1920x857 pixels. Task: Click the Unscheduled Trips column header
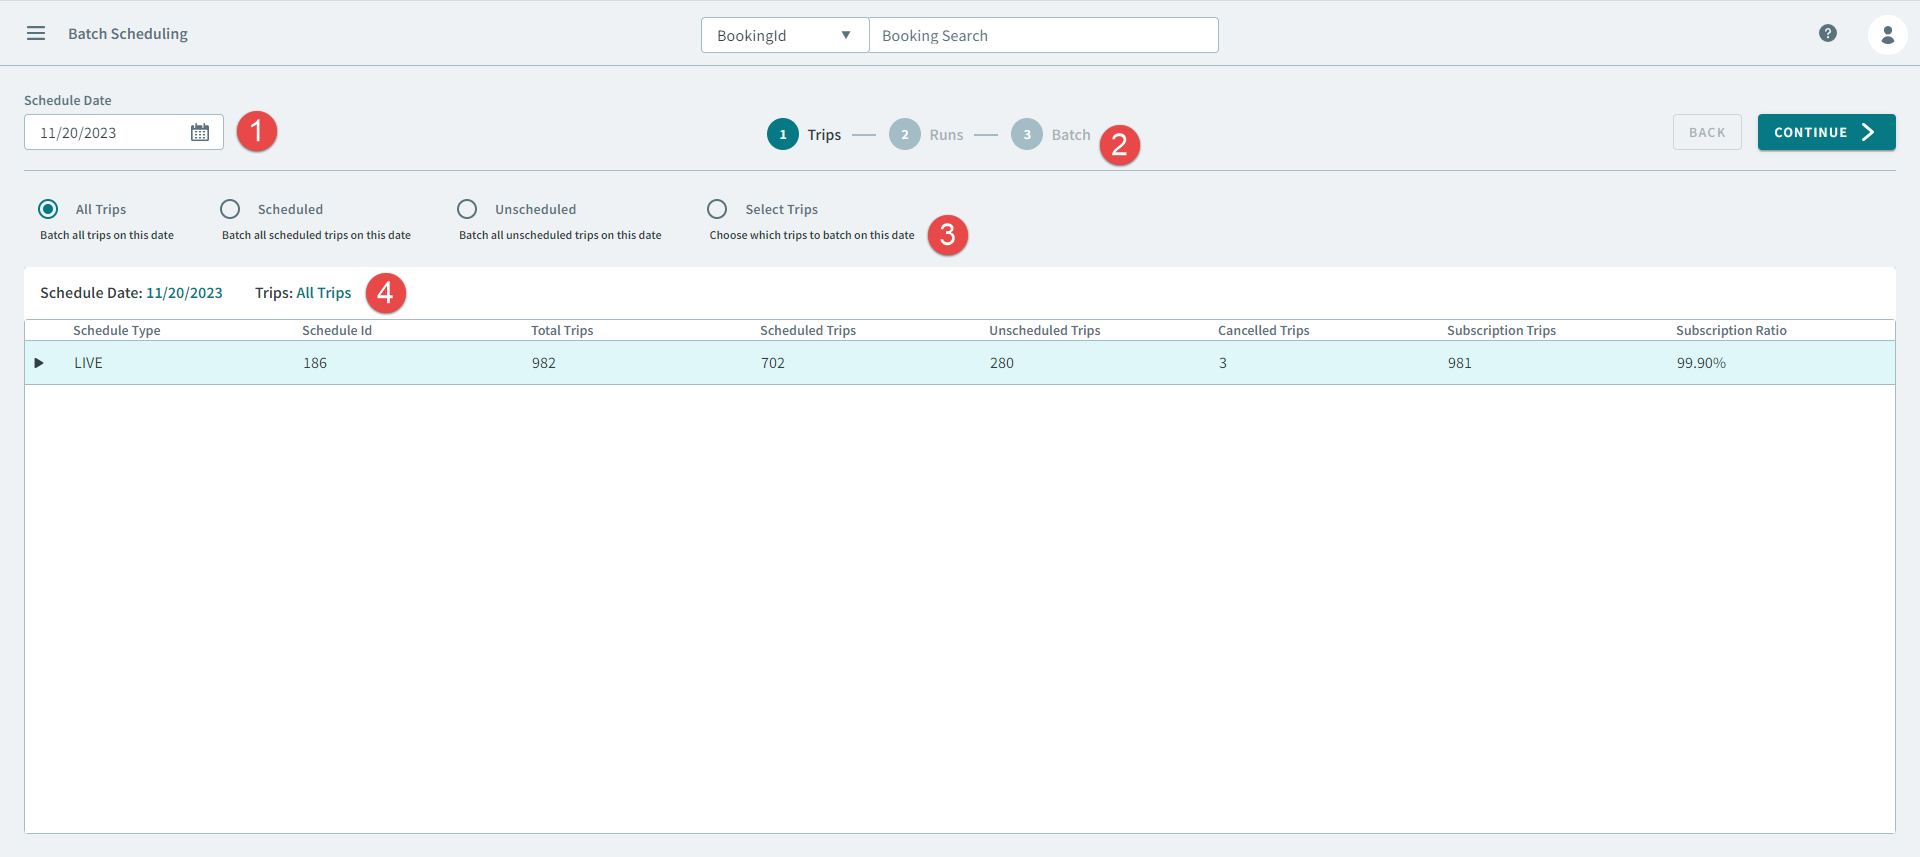click(1045, 330)
